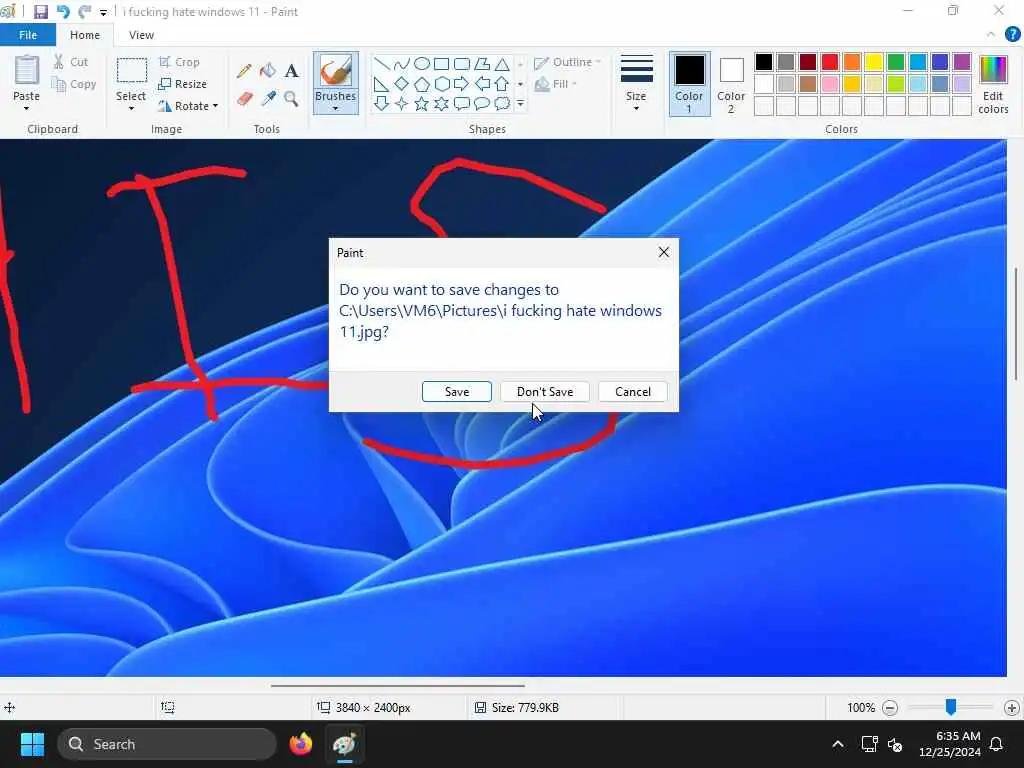This screenshot has width=1024, height=768.
Task: Click the Undo arrow in title bar
Action: coord(63,12)
